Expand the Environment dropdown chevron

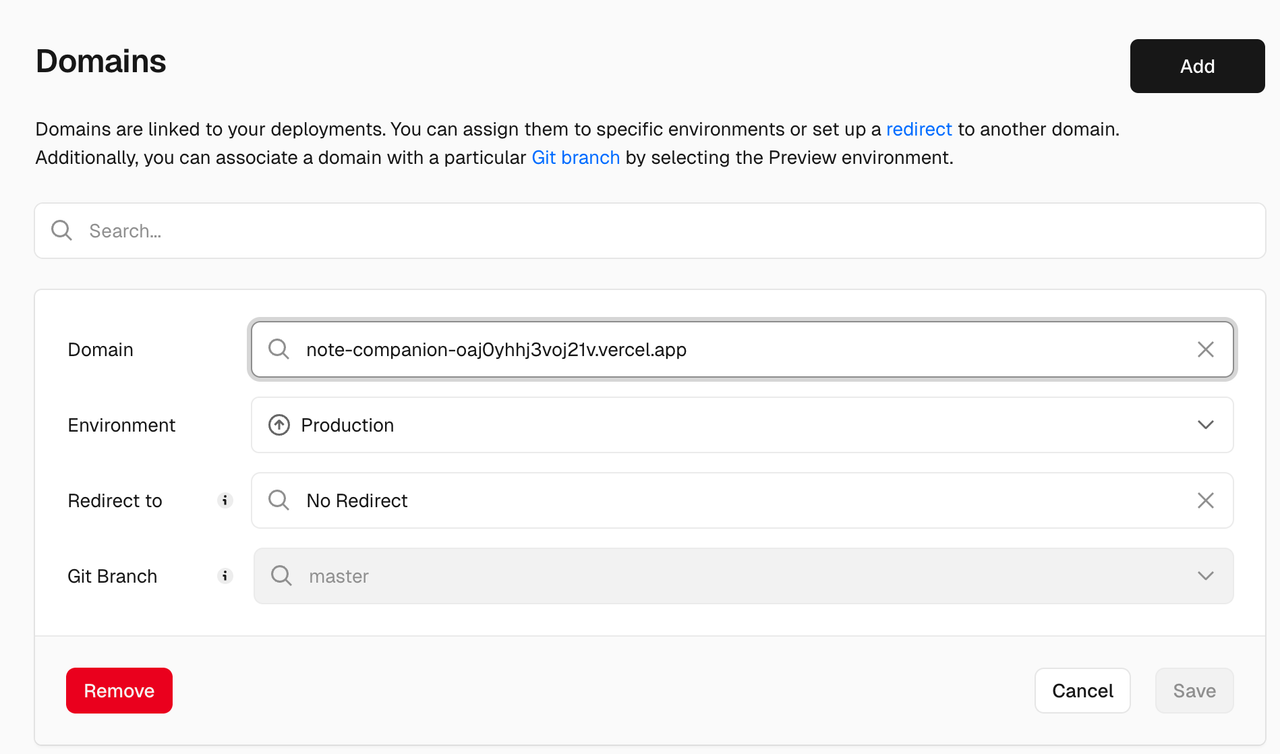1205,425
